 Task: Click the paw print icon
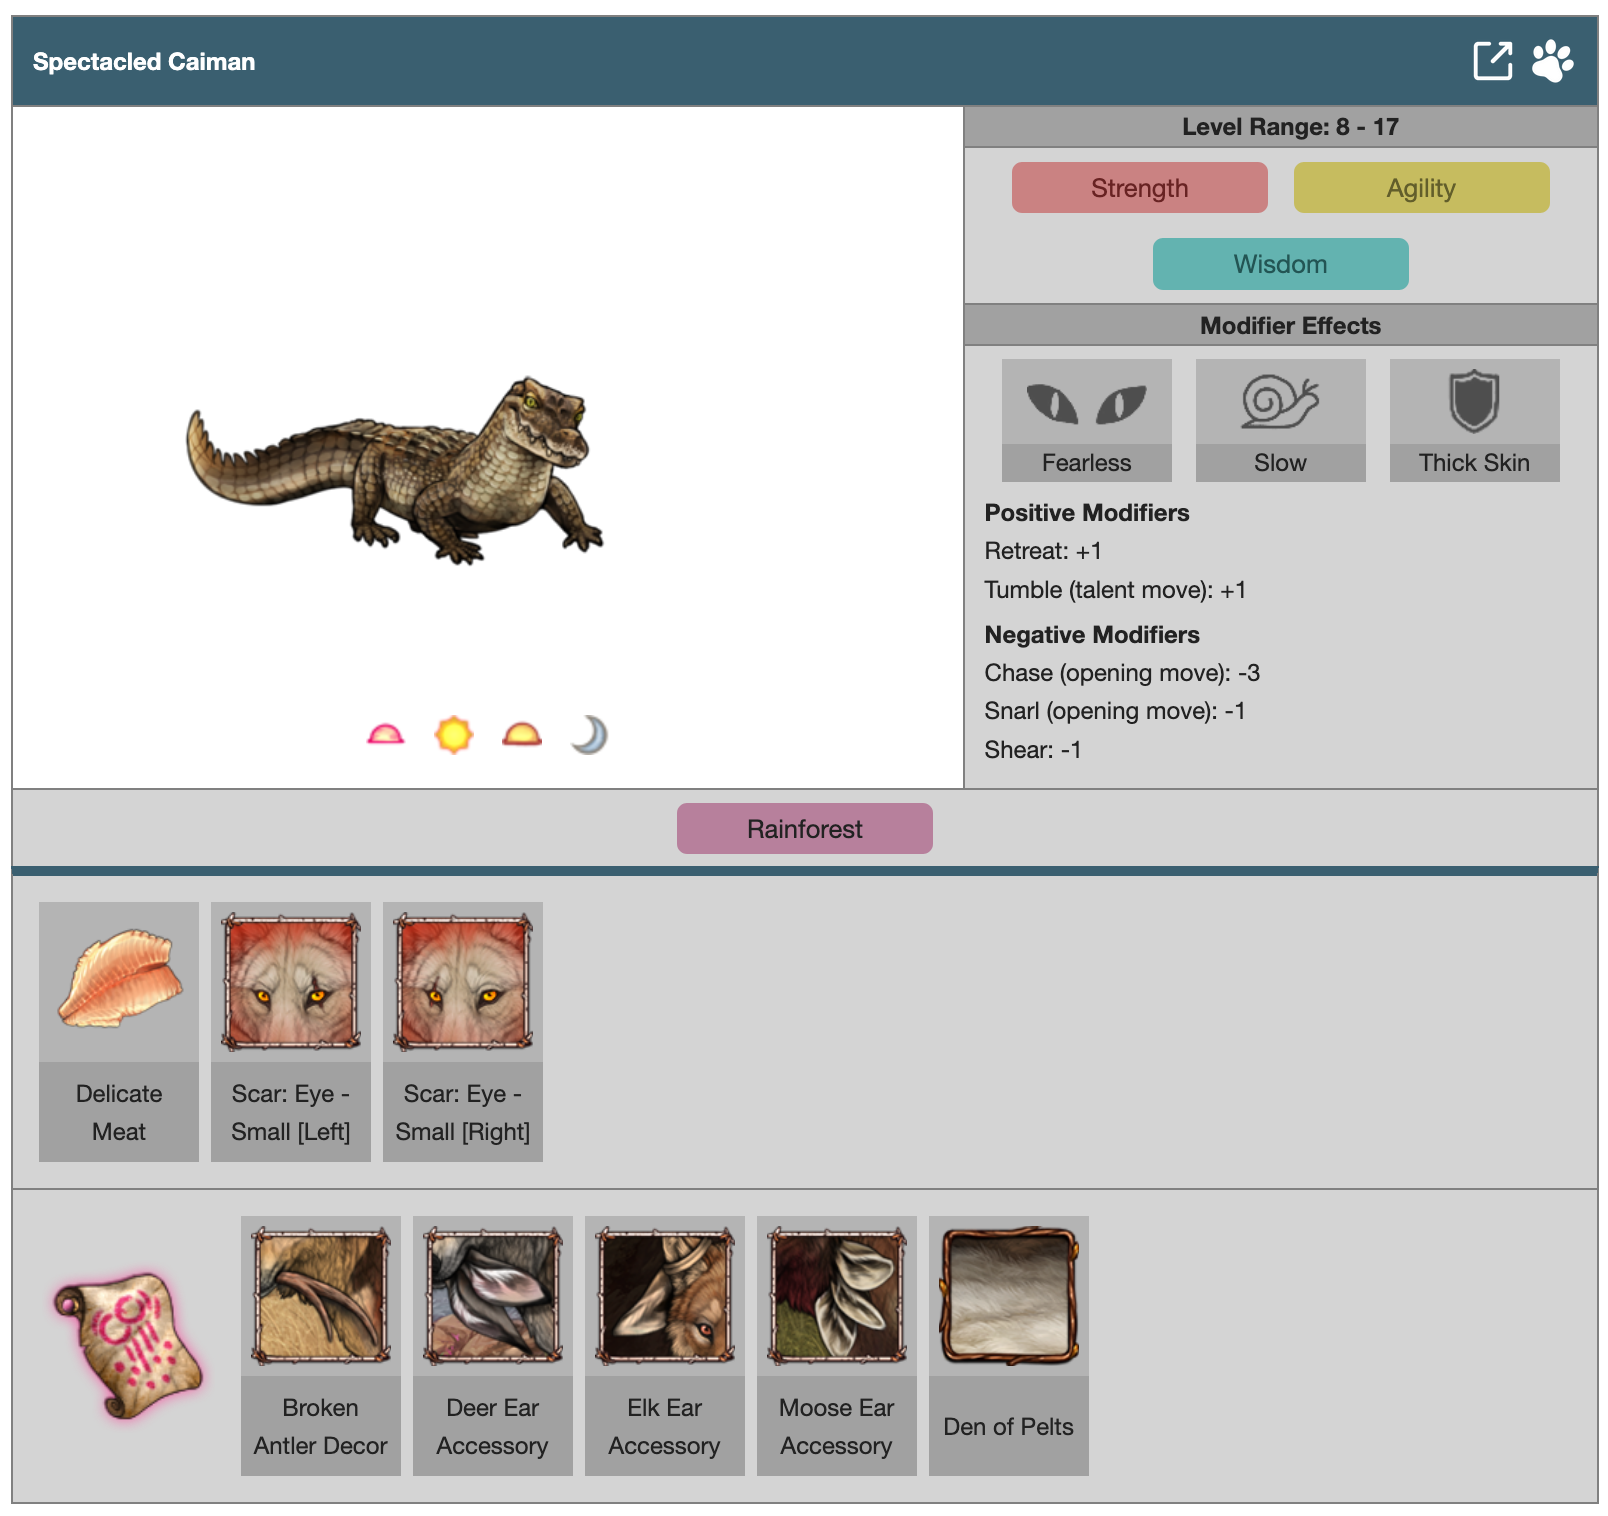1552,61
